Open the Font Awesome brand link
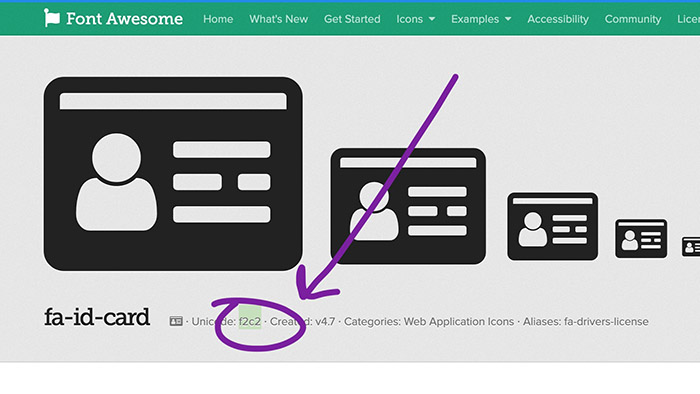This screenshot has width=700, height=394. tap(113, 18)
